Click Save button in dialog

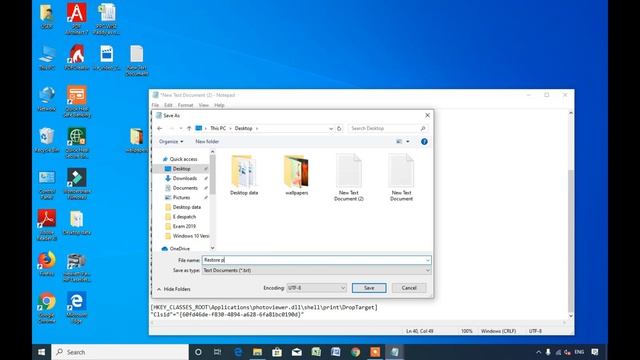click(369, 288)
